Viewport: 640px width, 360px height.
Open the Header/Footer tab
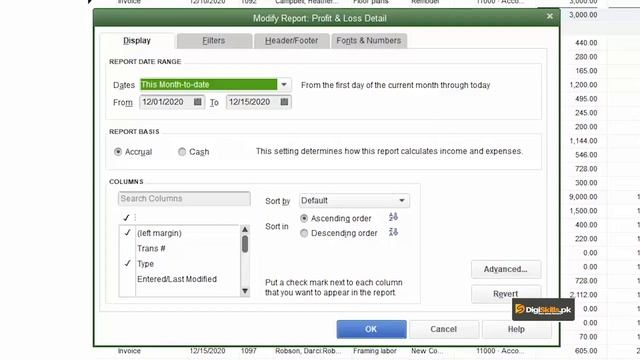[291, 41]
